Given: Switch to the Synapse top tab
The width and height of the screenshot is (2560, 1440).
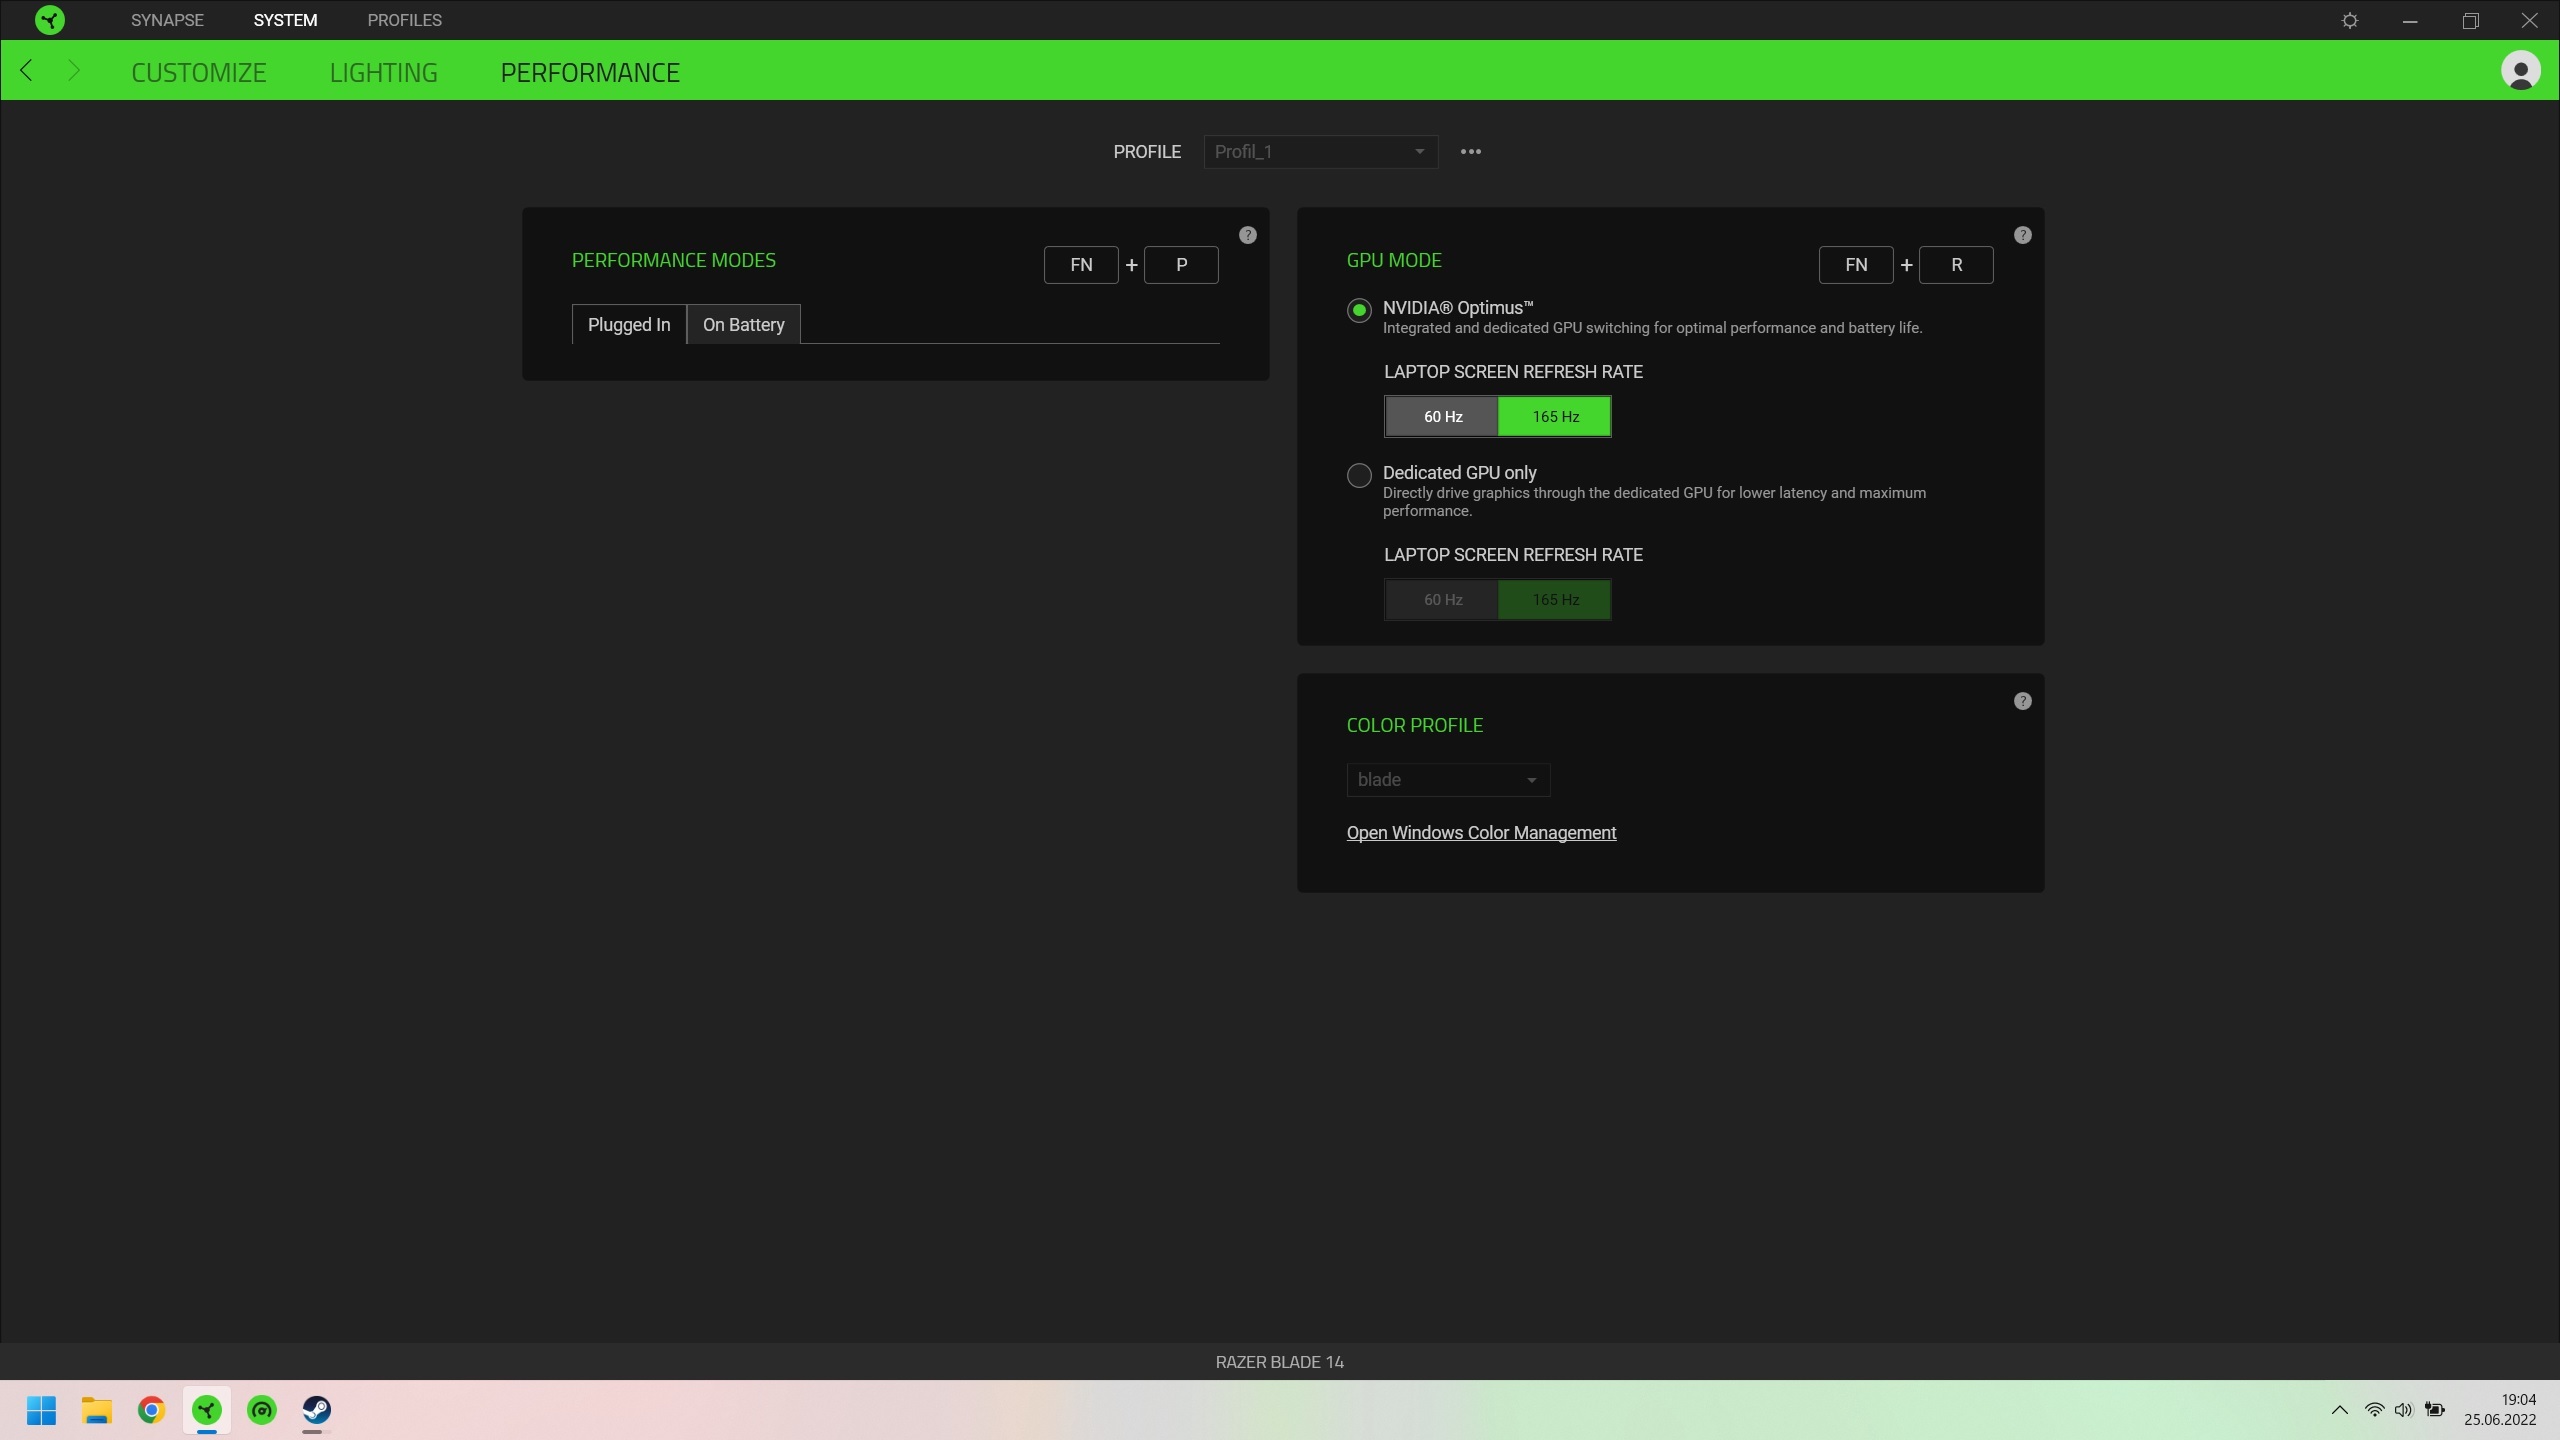Looking at the screenshot, I should pos(167,20).
